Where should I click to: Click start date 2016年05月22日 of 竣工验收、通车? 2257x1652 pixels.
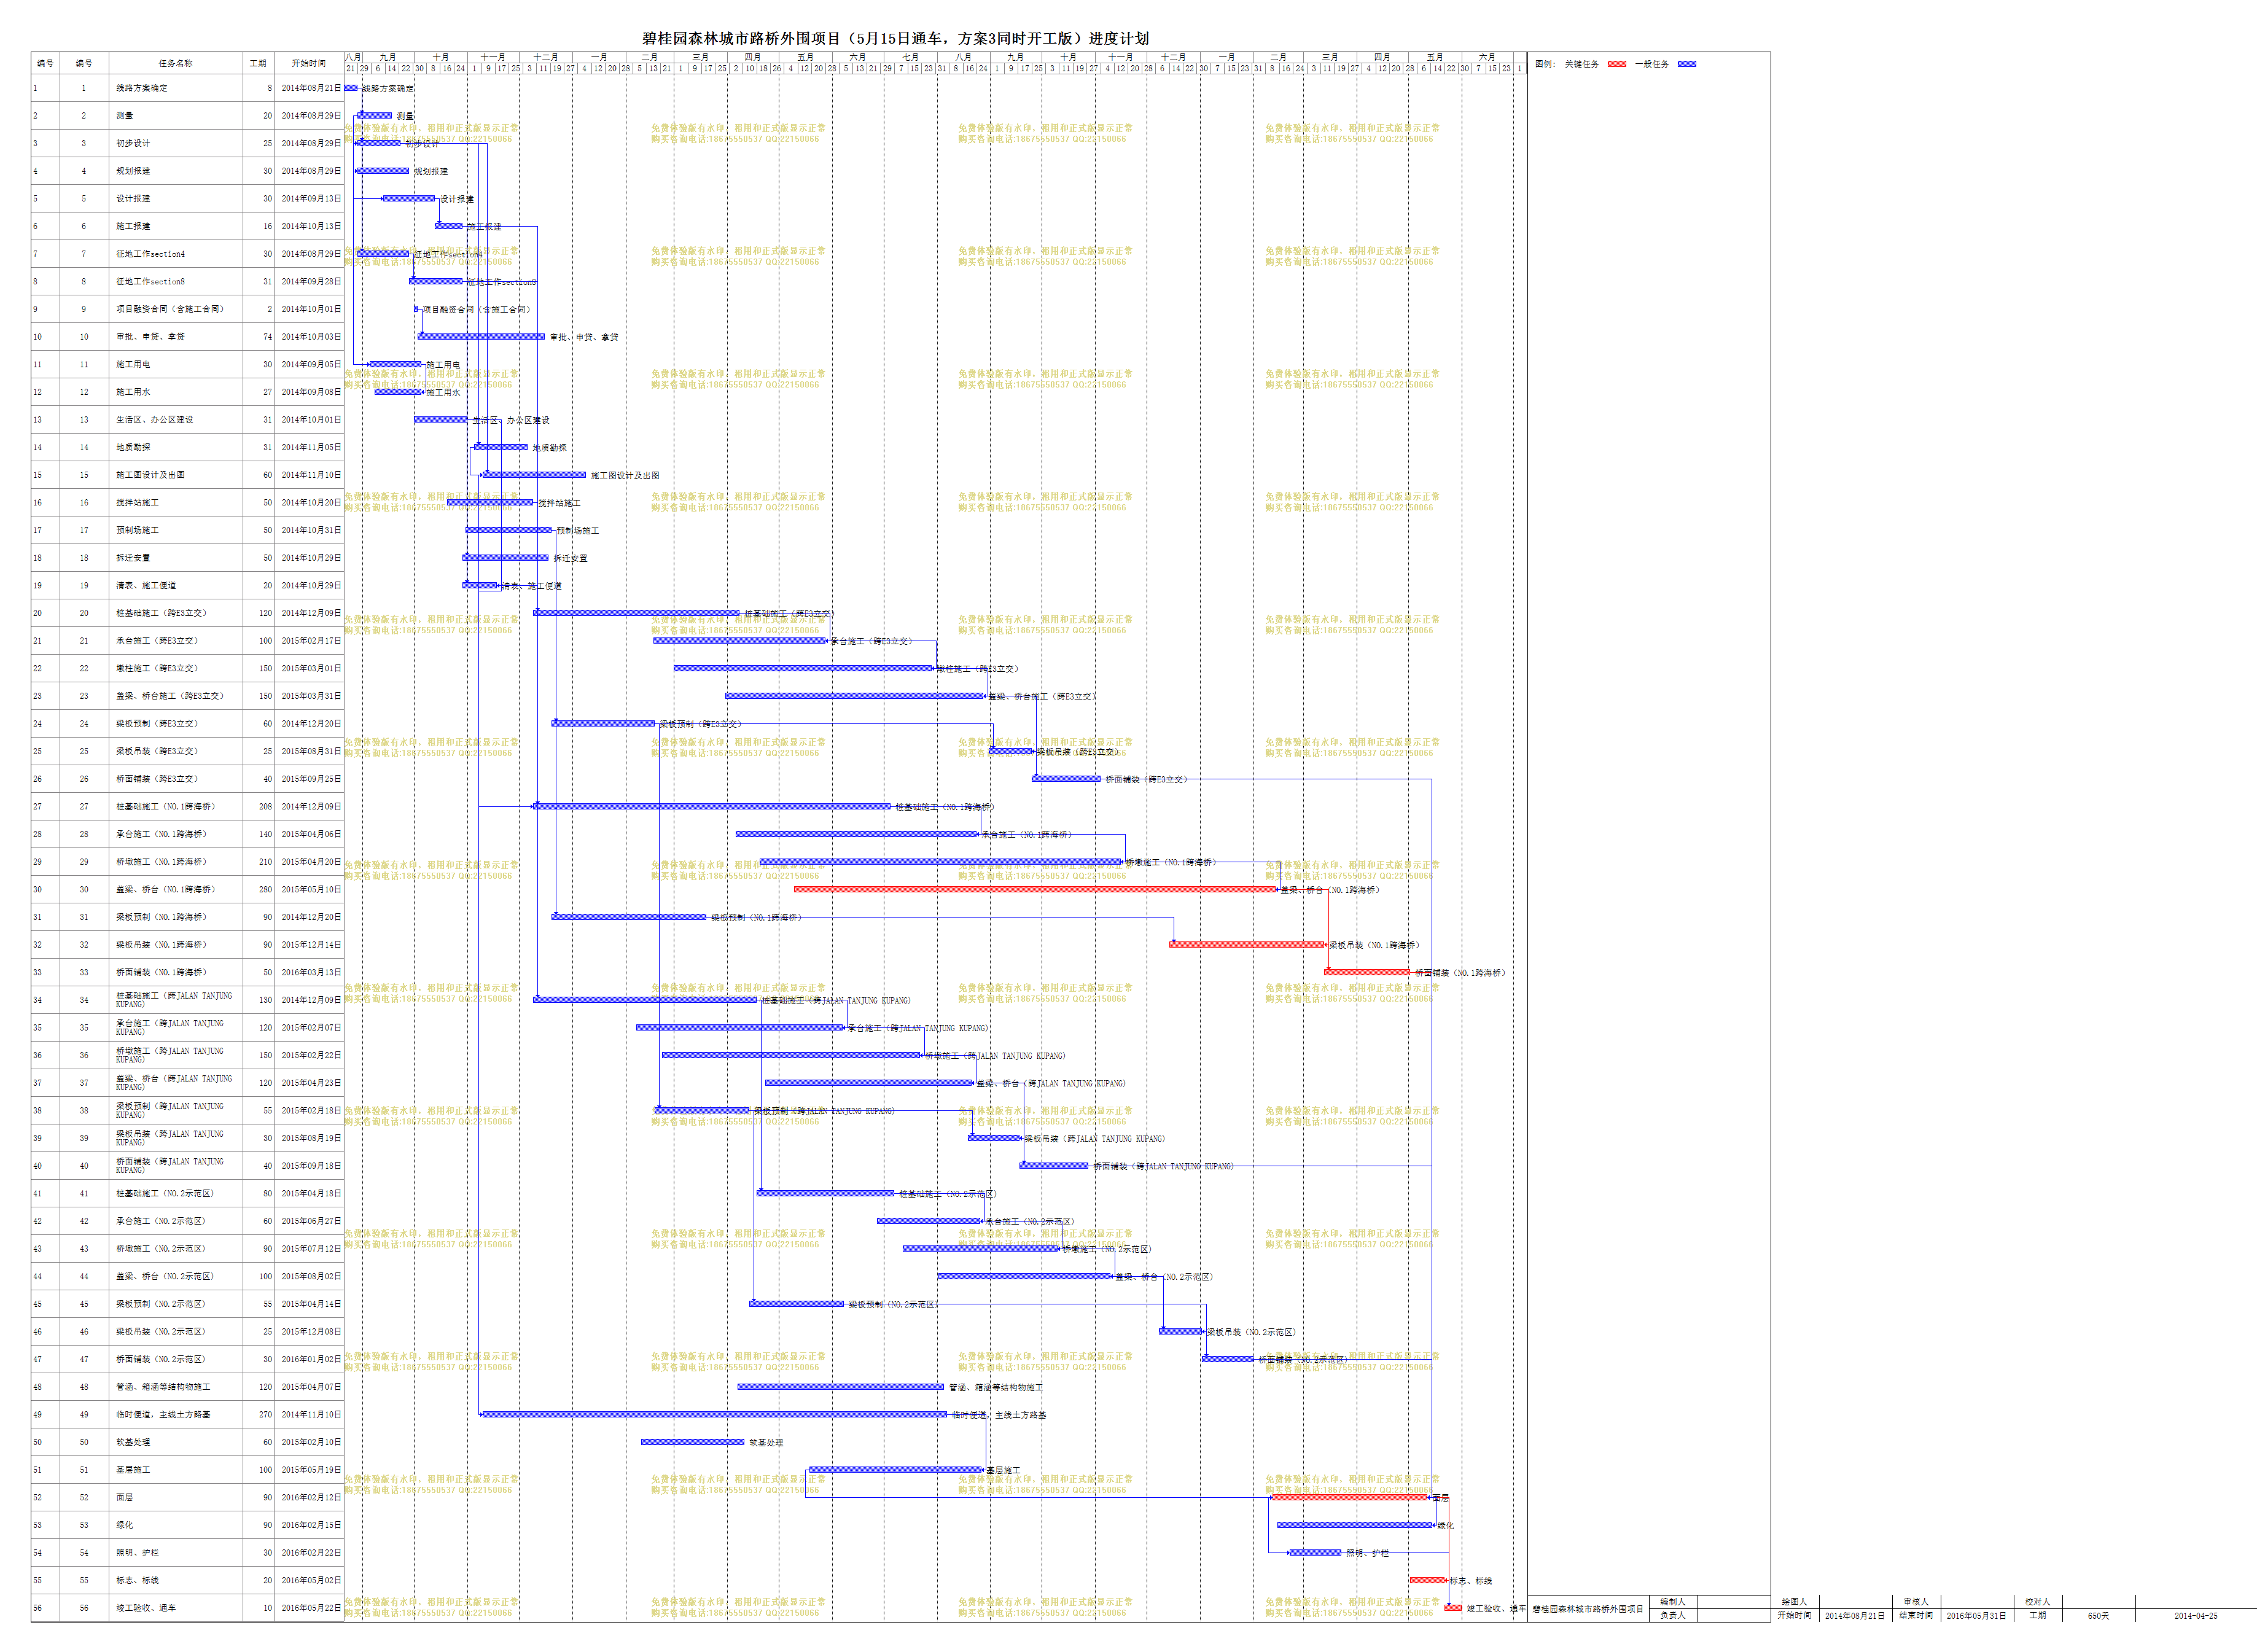(x=311, y=1608)
